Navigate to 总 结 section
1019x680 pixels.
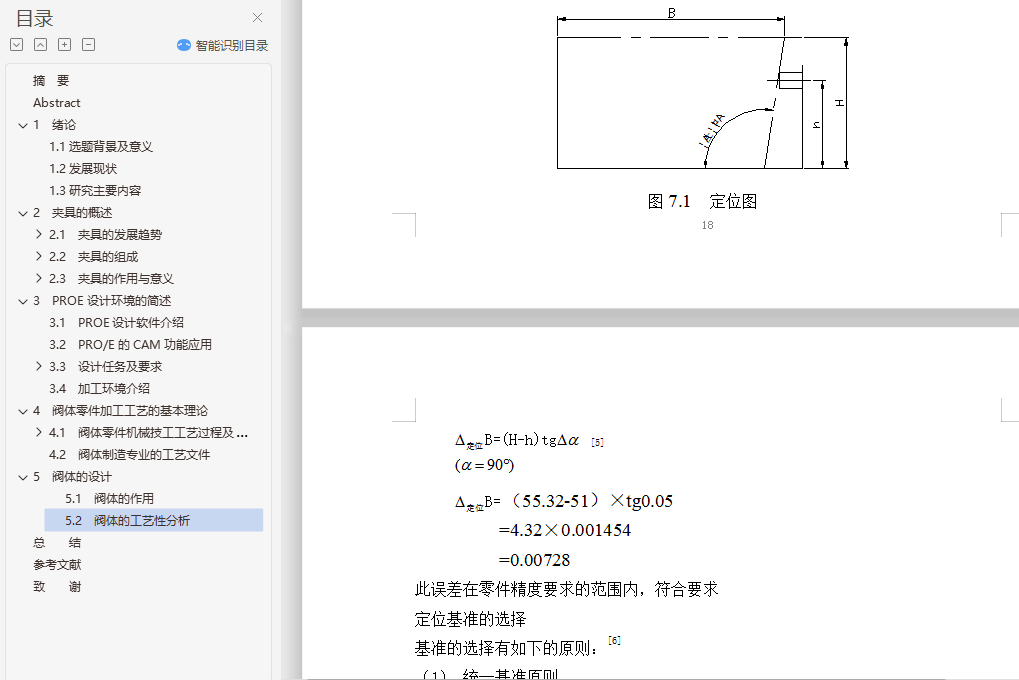tap(57, 543)
